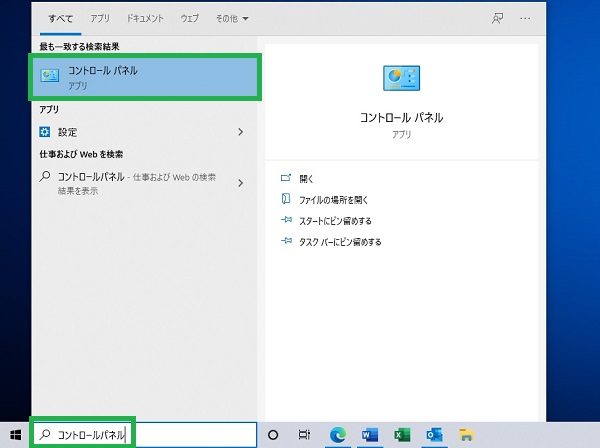This screenshot has width=600, height=448.
Task: Switch to the アプリ search tab
Action: [x=100, y=18]
